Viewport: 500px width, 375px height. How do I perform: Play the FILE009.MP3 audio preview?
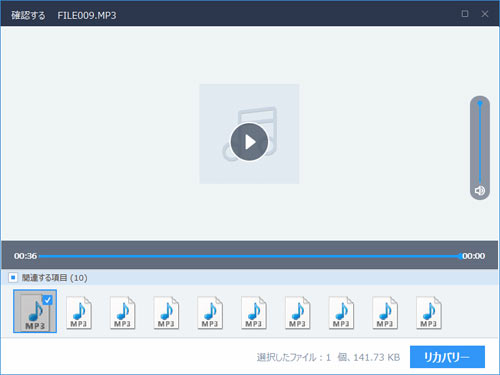pyautogui.click(x=249, y=142)
